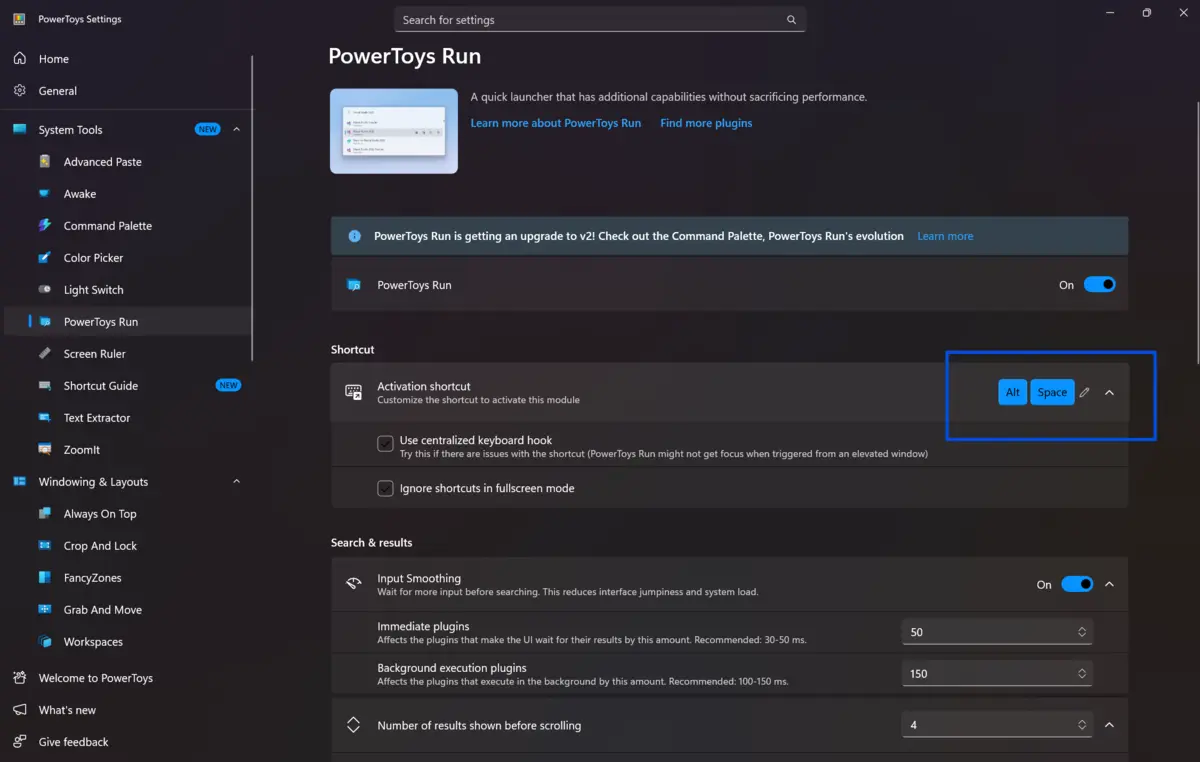The image size is (1200, 762).
Task: Click the search magnifier icon
Action: (791, 20)
